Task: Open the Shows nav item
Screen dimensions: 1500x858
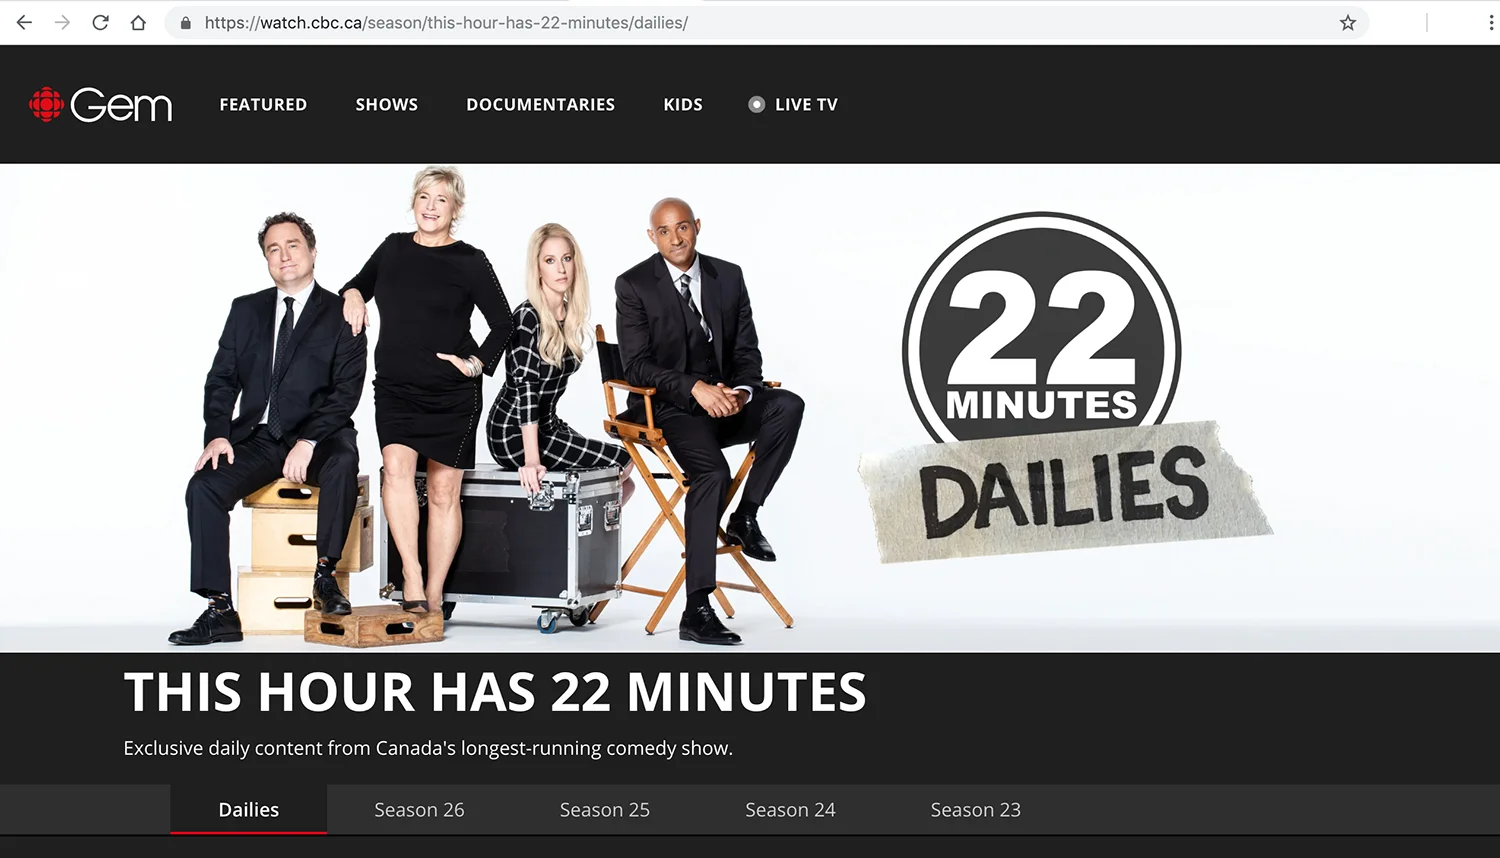Action: click(x=387, y=104)
